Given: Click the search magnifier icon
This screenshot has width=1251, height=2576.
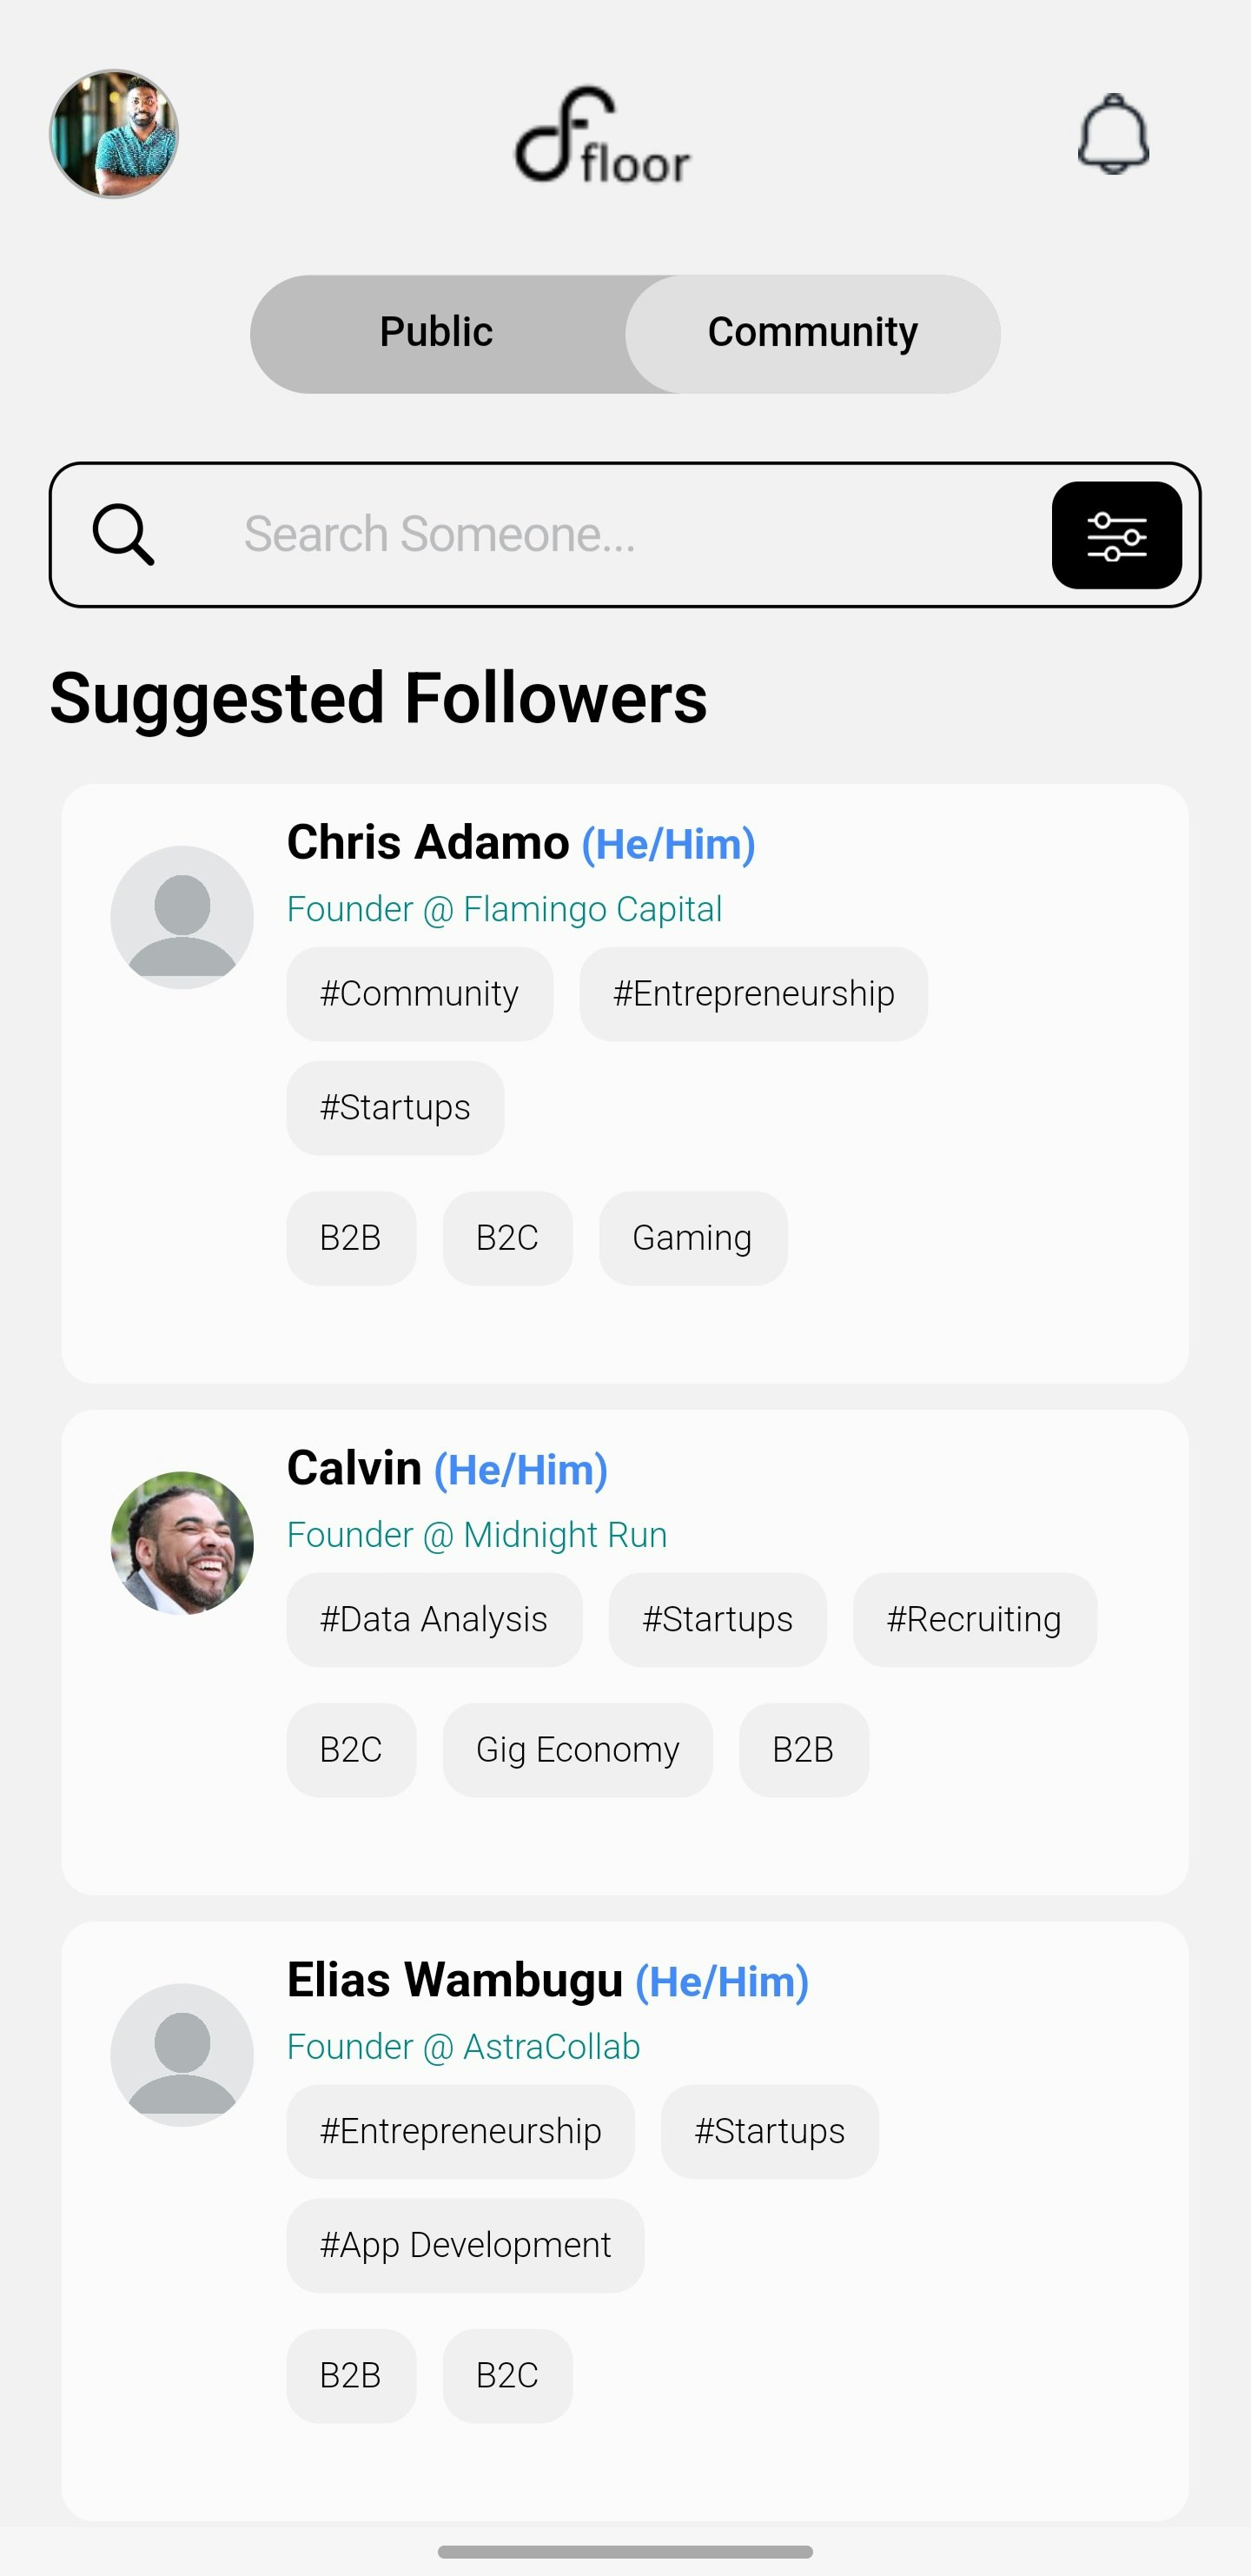Looking at the screenshot, I should 123,534.
